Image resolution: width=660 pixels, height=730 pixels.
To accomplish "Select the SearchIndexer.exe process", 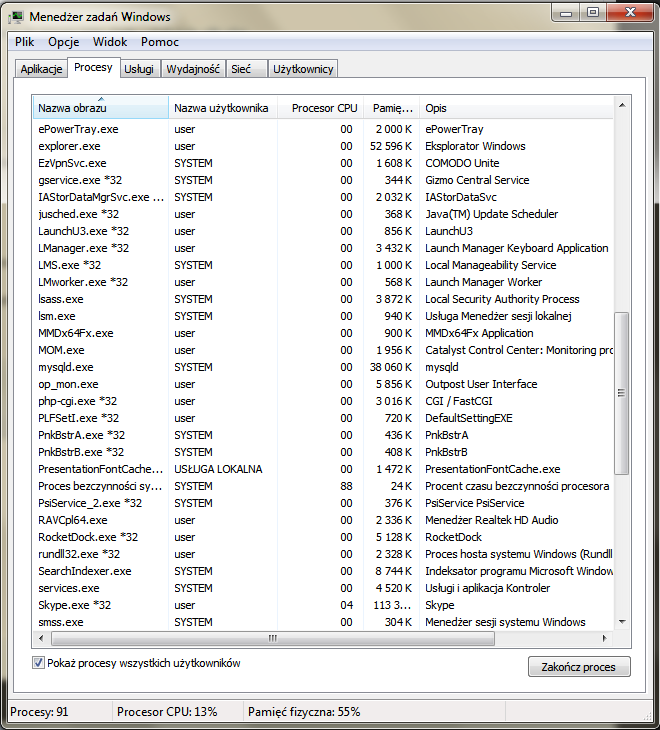I will [323, 571].
